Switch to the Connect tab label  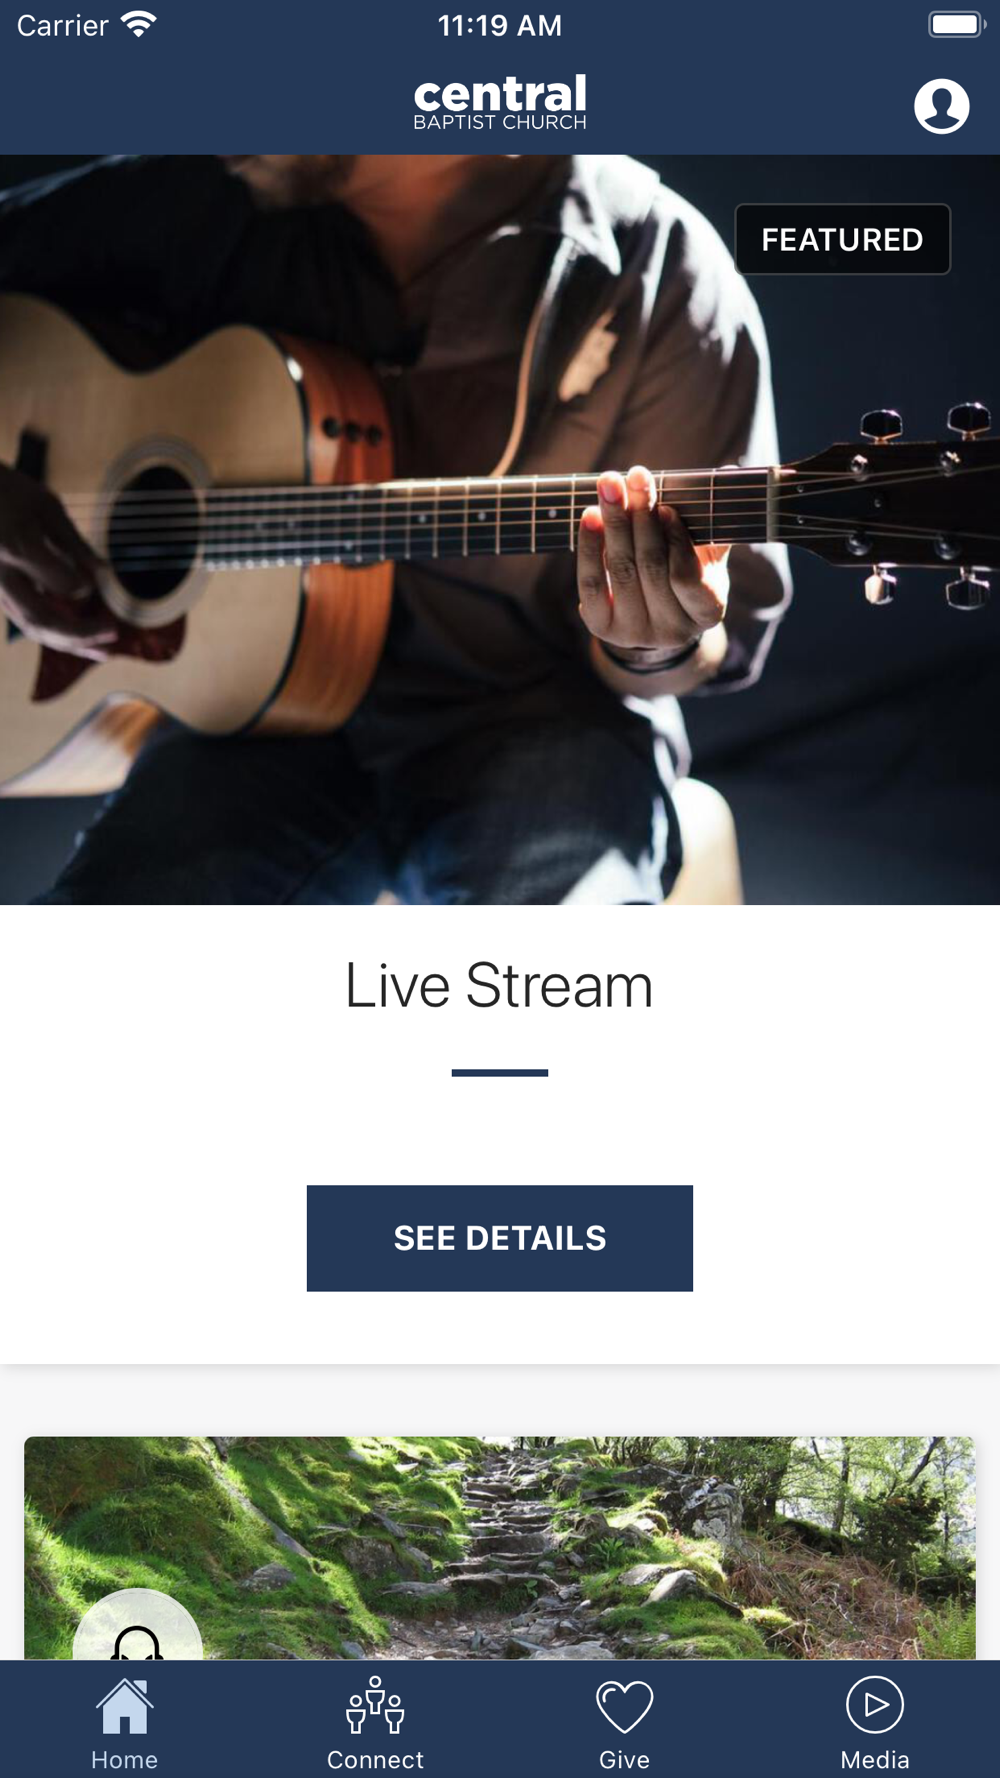pyautogui.click(x=375, y=1760)
